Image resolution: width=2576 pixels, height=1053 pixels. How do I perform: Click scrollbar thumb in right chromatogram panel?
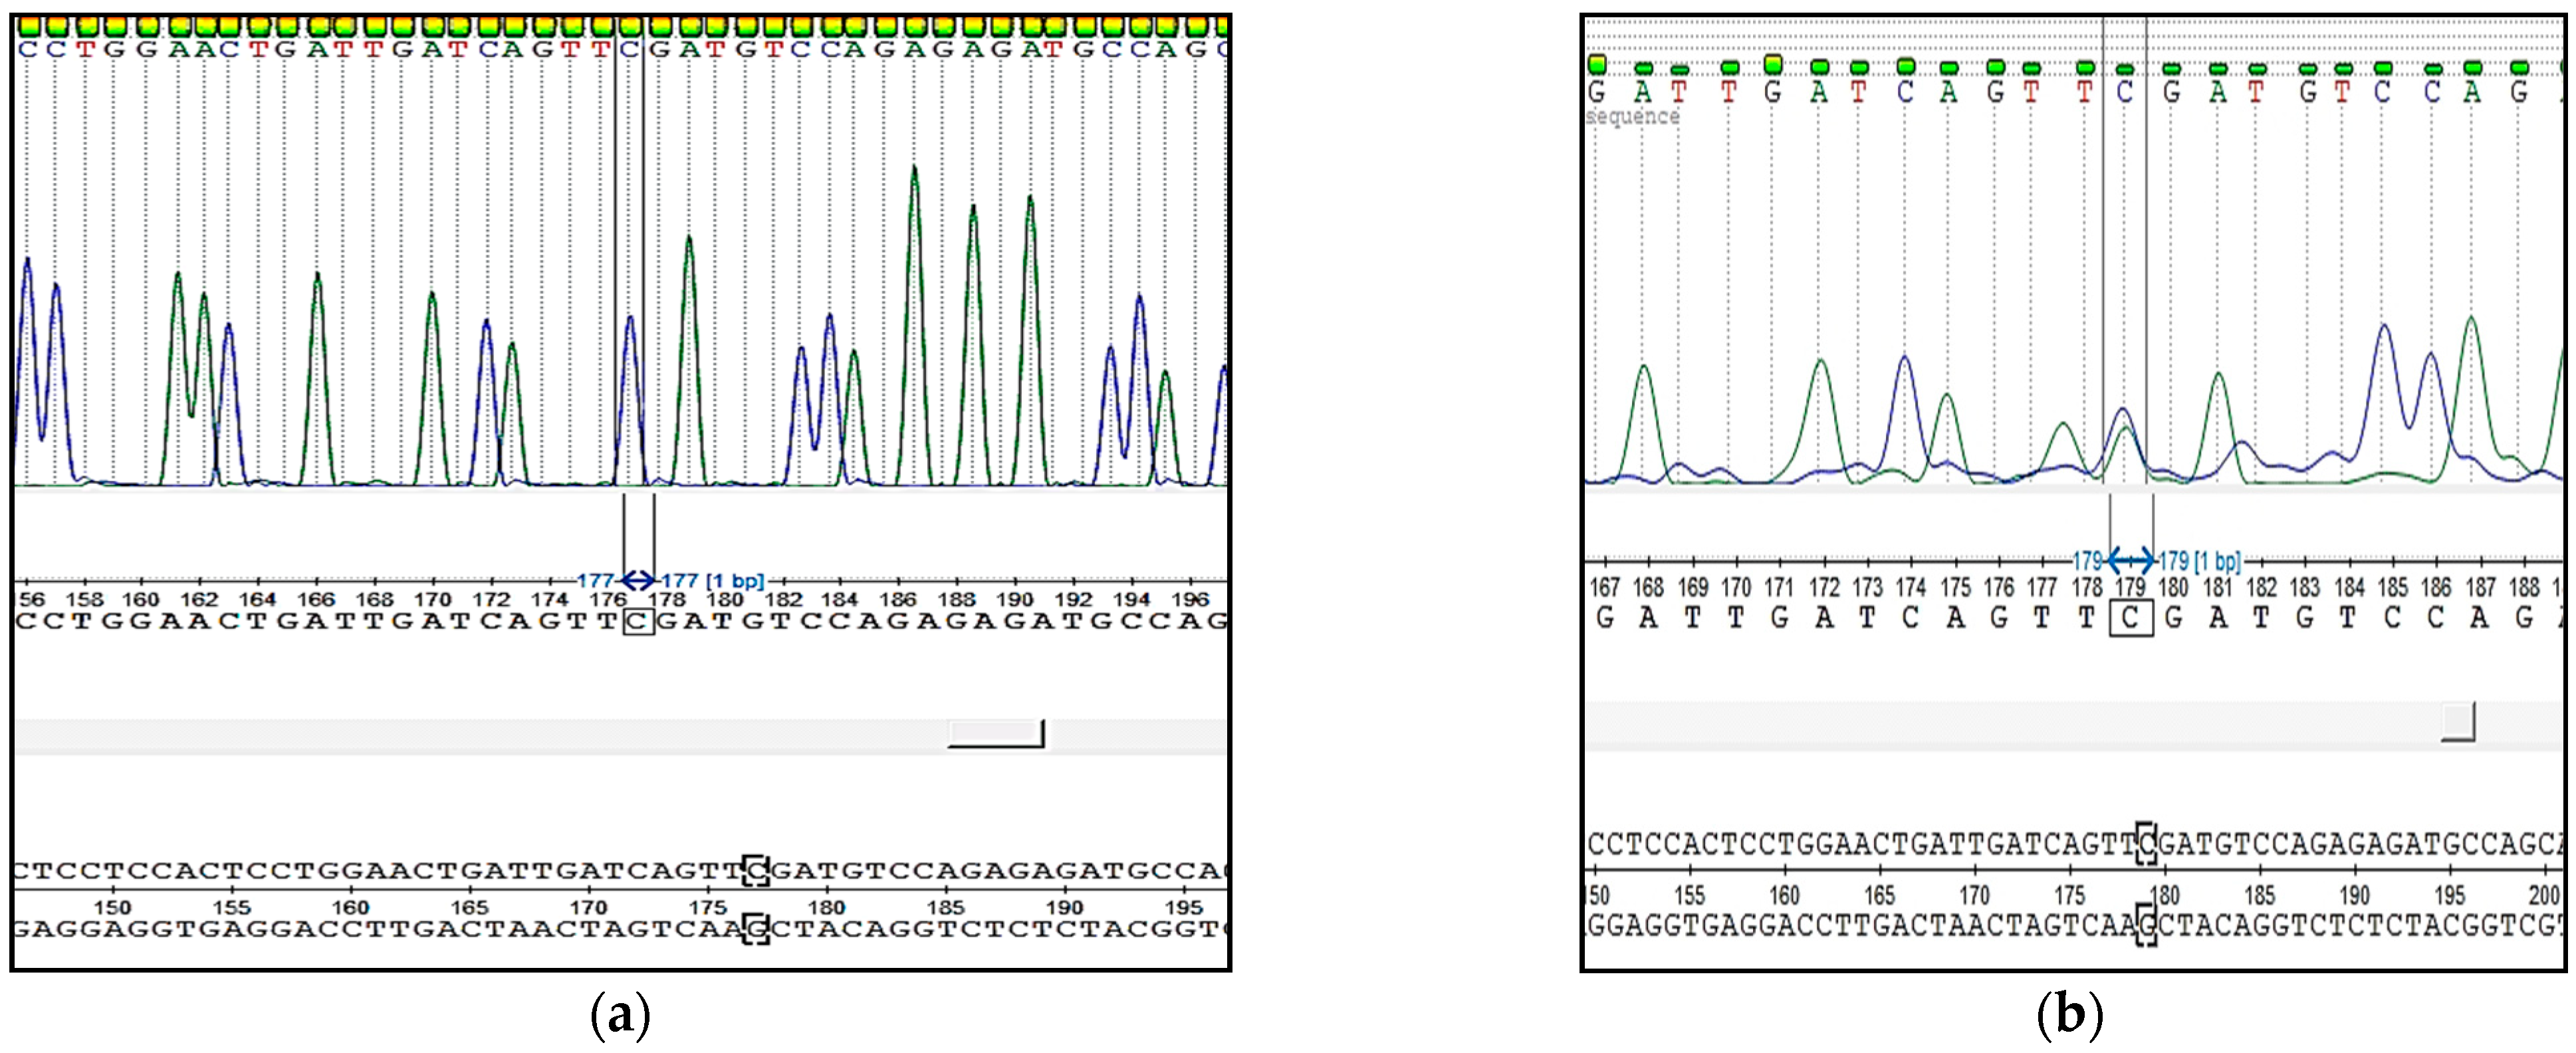2457,722
